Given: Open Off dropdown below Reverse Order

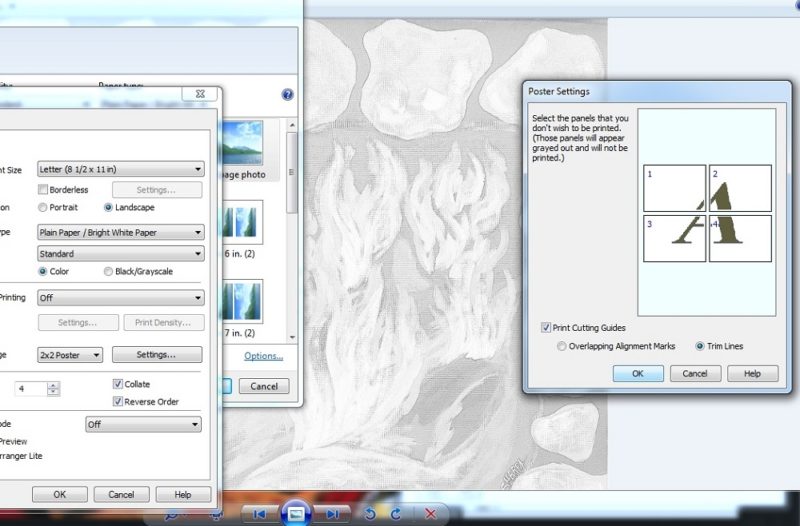Looking at the screenshot, I should (143, 424).
